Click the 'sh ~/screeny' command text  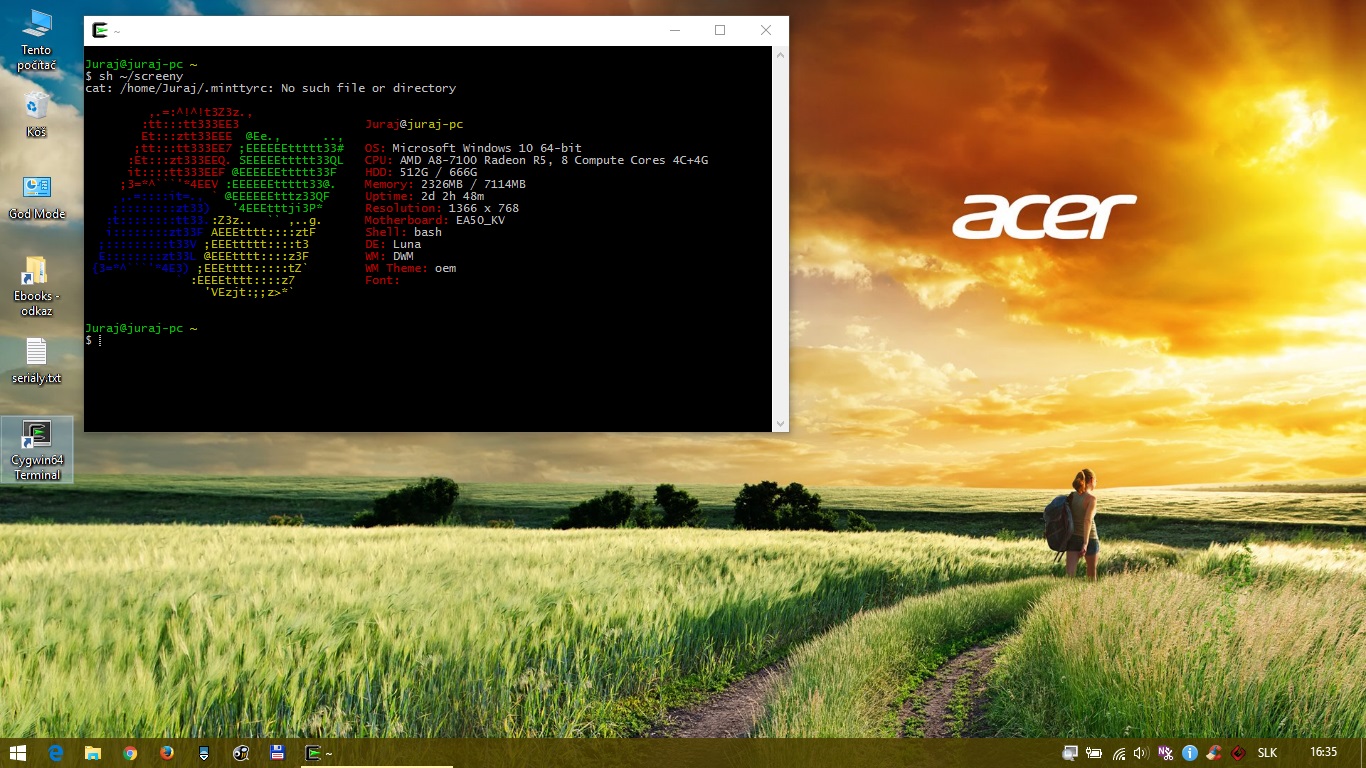point(141,76)
